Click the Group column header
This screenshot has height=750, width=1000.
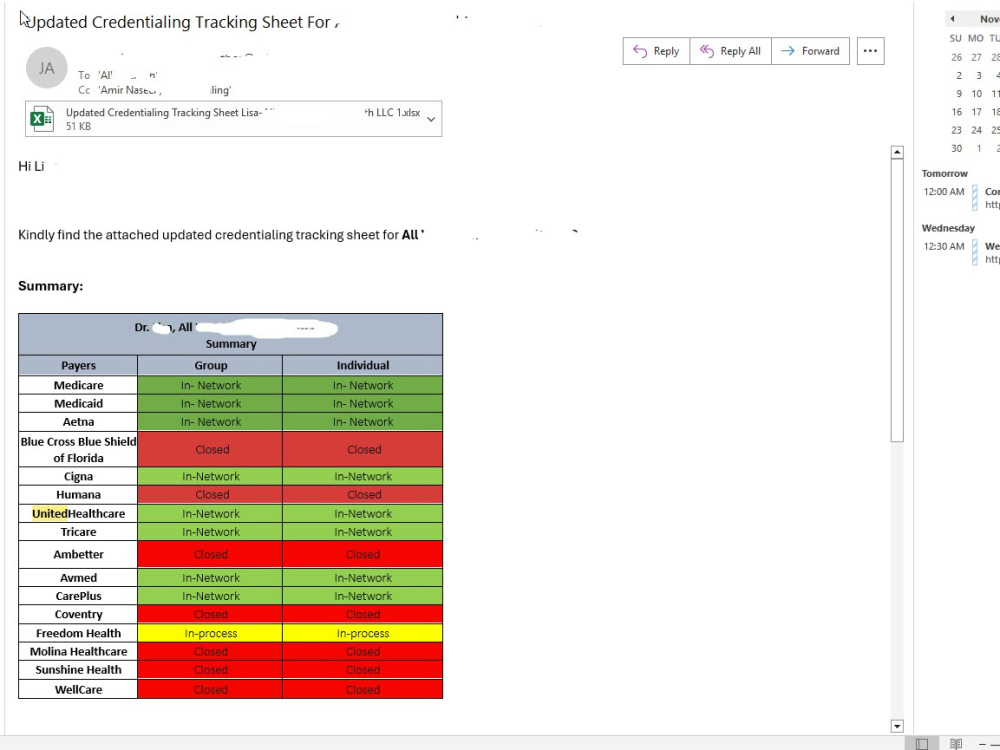(210, 365)
